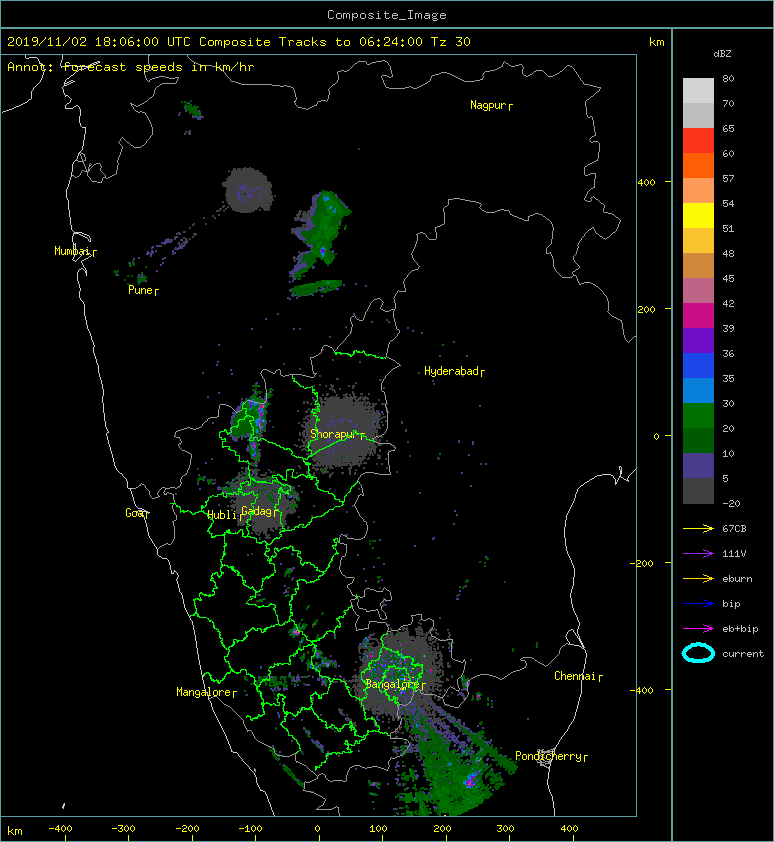This screenshot has height=842, width=774.
Task: Click the 200 tick on vertical axis
Action: (x=646, y=309)
